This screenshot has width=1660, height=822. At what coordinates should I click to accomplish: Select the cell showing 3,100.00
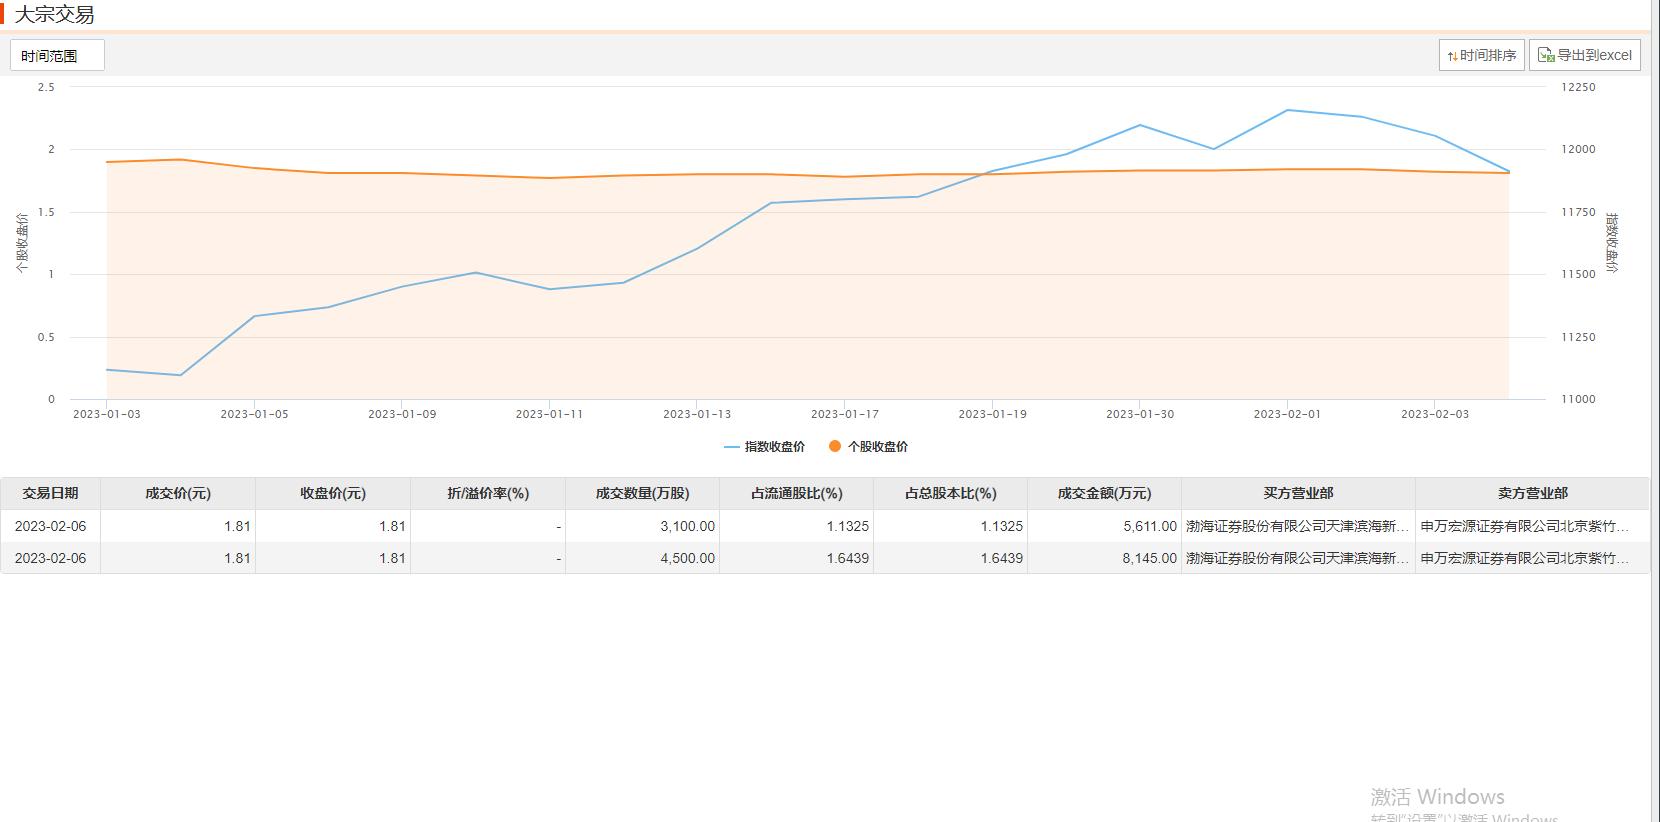click(x=642, y=526)
